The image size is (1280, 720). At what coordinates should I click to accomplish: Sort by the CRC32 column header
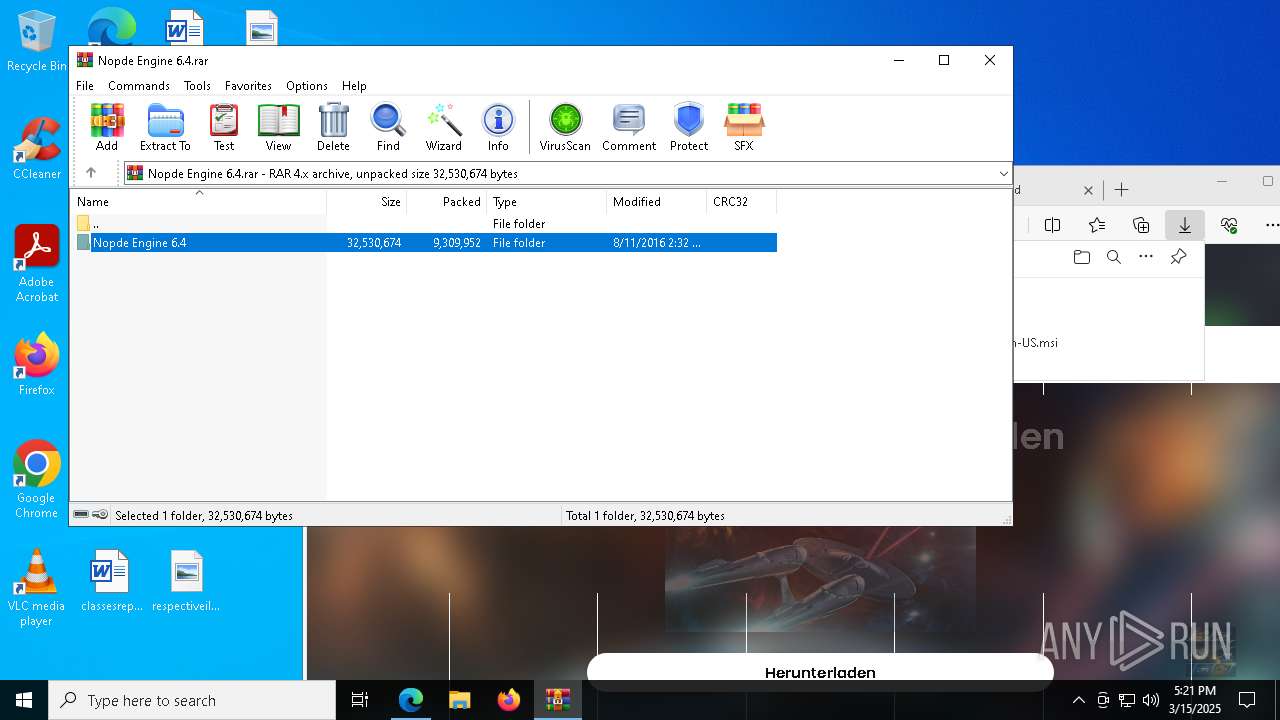coord(742,202)
